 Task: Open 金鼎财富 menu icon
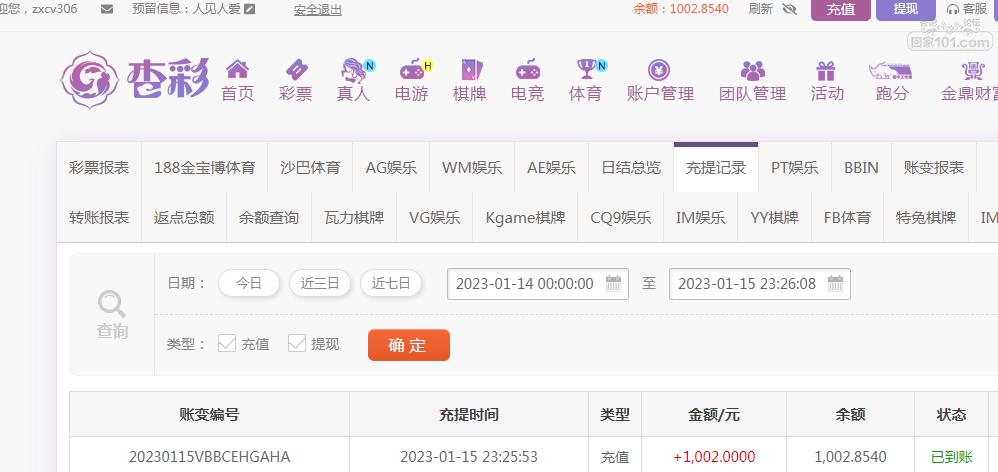973,69
